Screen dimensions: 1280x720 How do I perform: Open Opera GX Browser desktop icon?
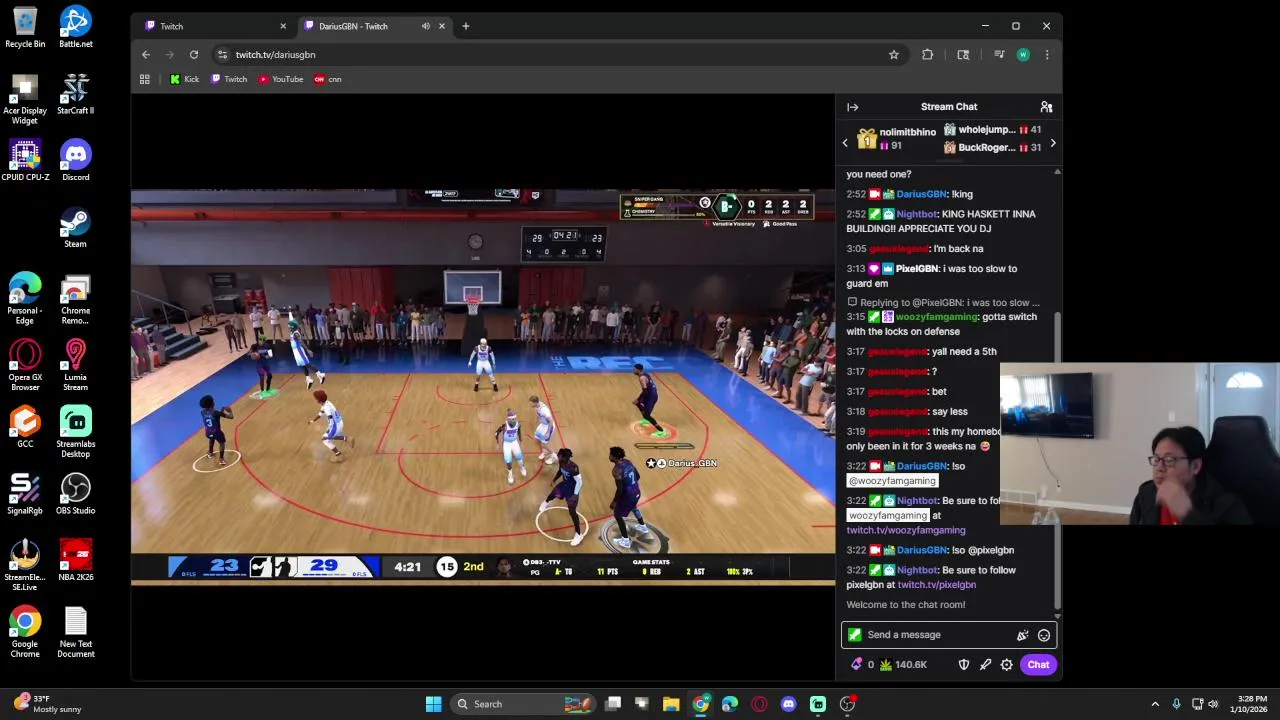(x=25, y=365)
